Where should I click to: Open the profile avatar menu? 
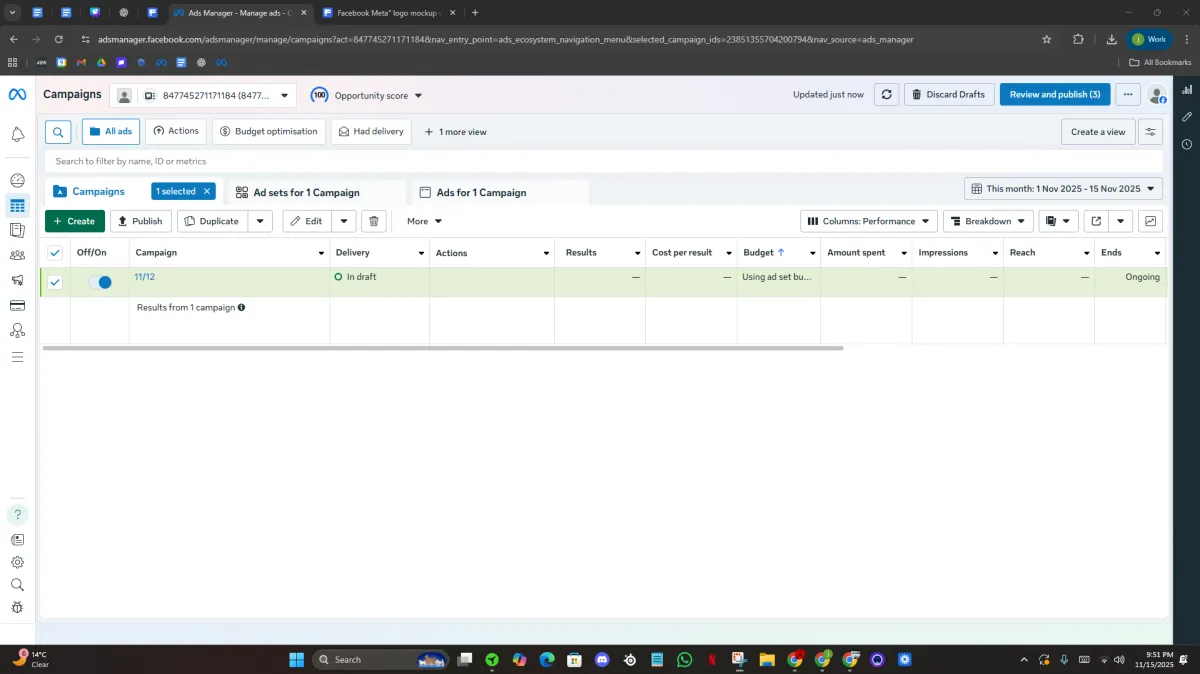(x=1157, y=95)
